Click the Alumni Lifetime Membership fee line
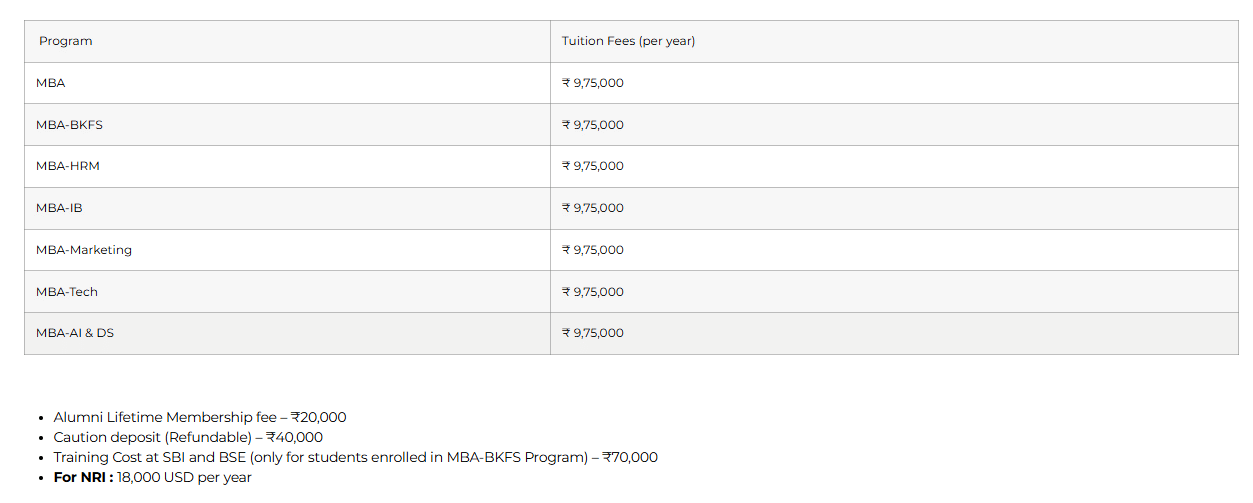Image resolution: width=1253 pixels, height=503 pixels. [200, 417]
